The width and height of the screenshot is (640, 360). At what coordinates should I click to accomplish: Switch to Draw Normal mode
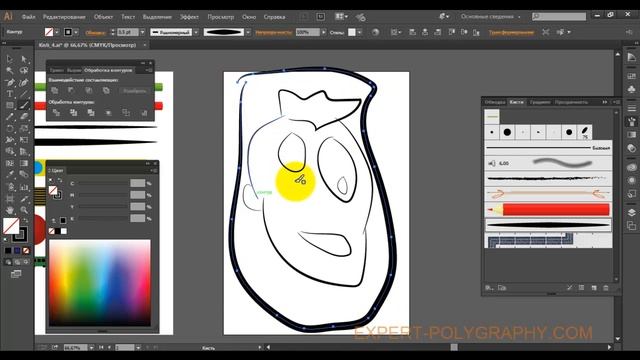coord(8,262)
